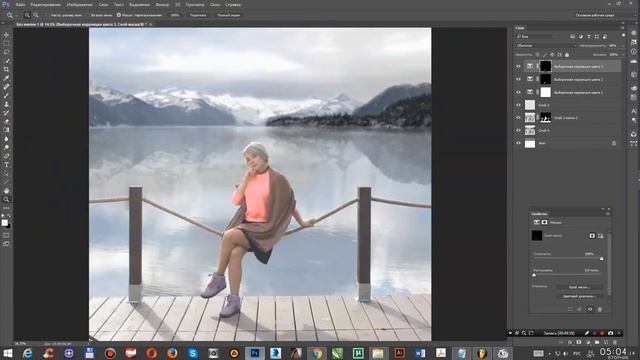Select the Horizontal Type tool

pyautogui.click(x=6, y=165)
